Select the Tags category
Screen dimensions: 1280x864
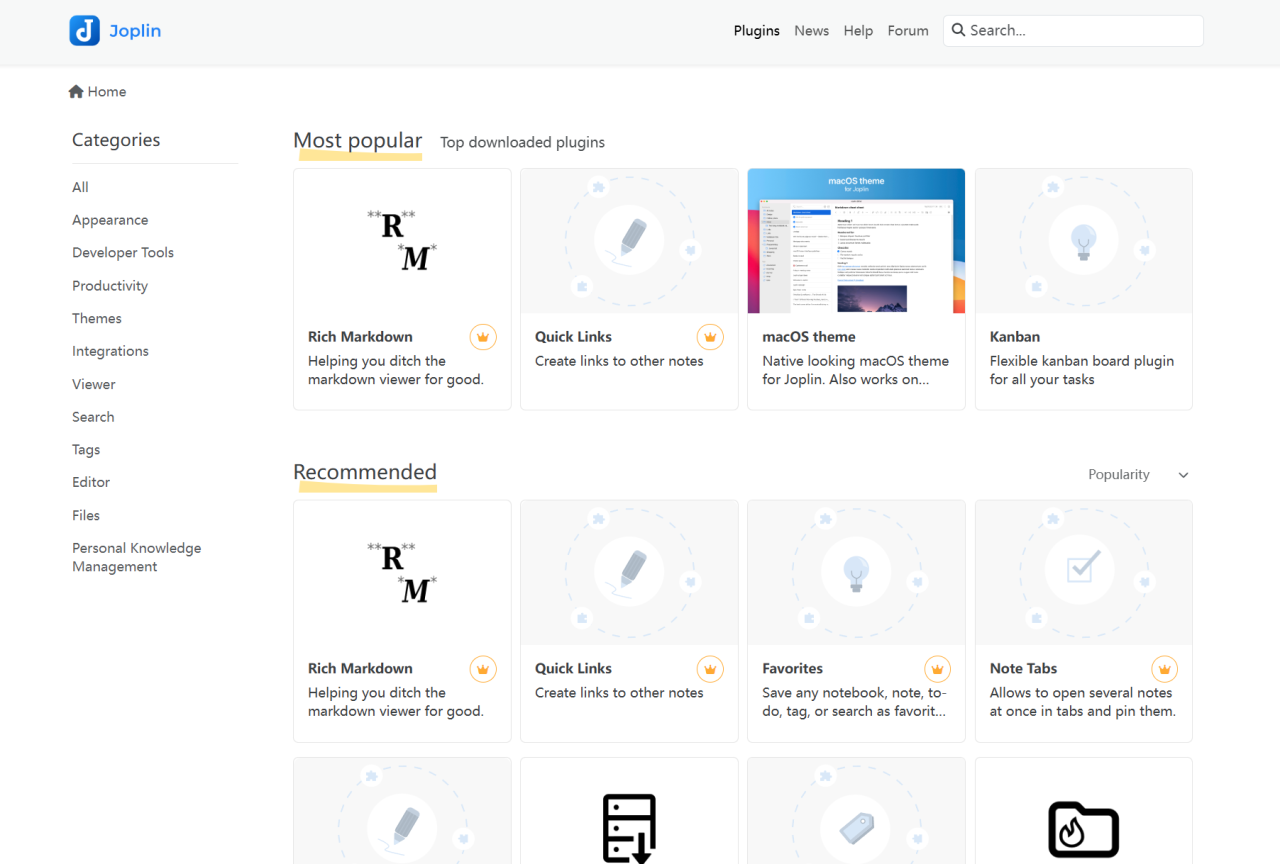point(86,450)
